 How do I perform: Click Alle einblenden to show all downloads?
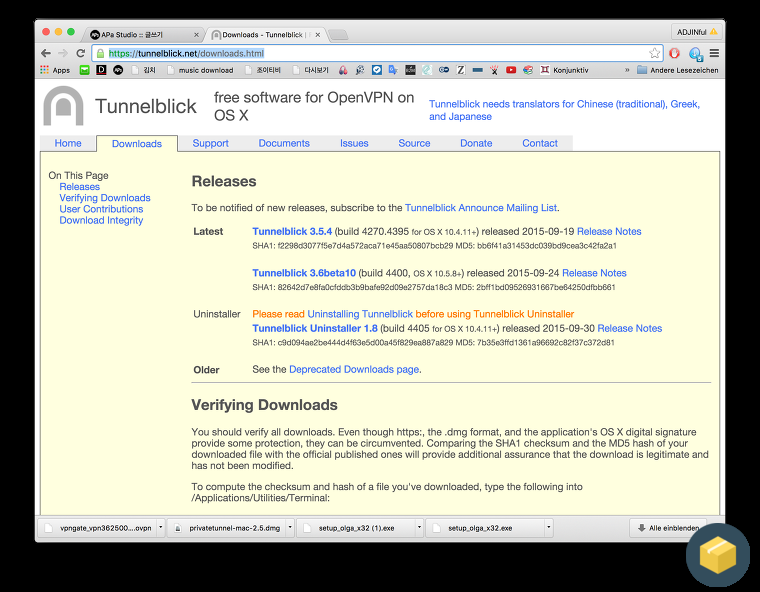tap(668, 528)
